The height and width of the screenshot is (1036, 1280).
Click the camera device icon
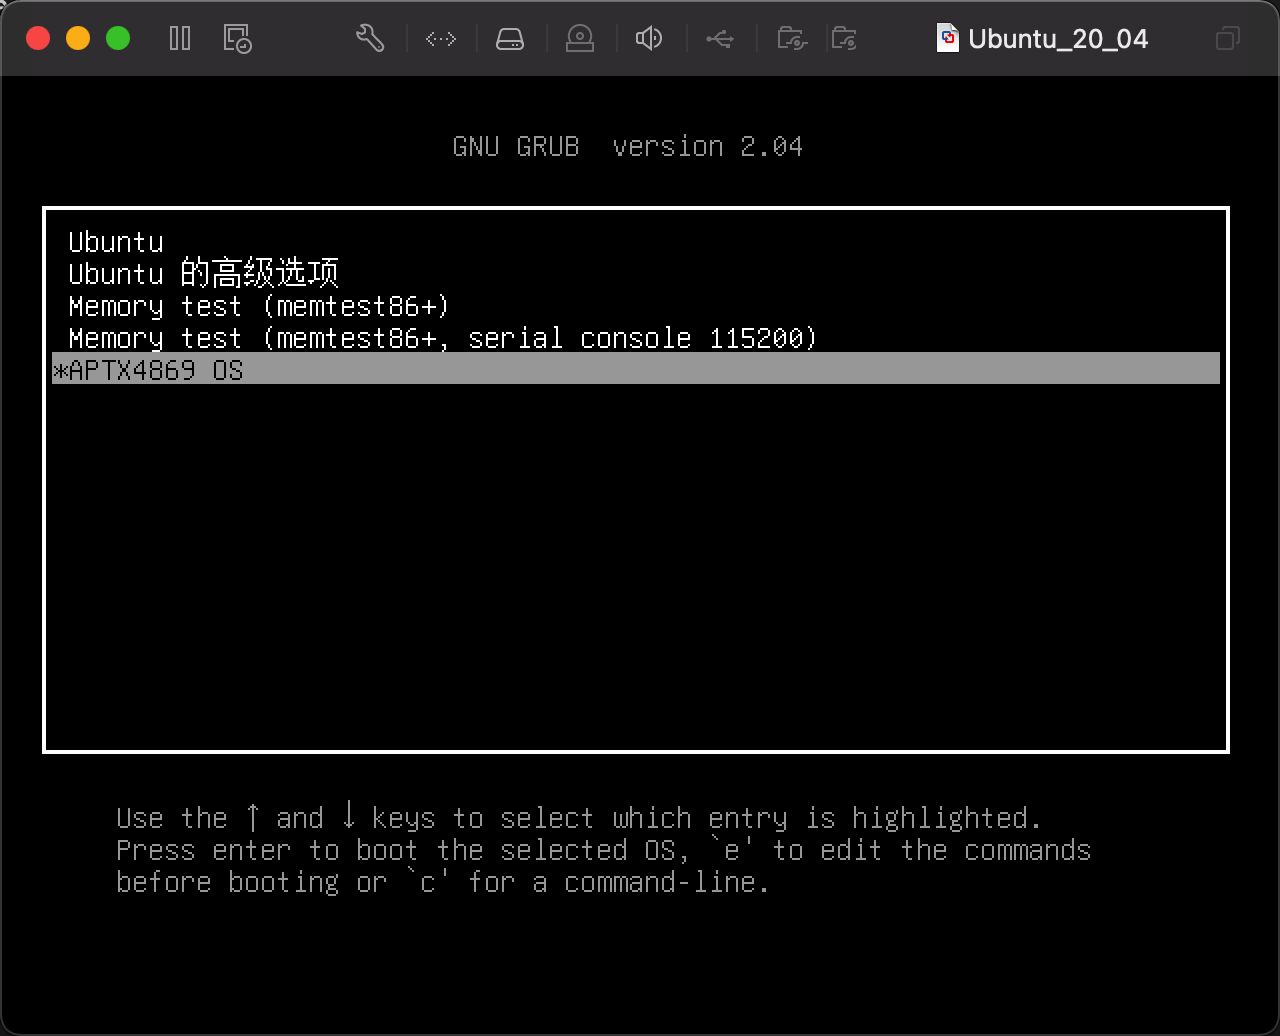click(x=579, y=39)
